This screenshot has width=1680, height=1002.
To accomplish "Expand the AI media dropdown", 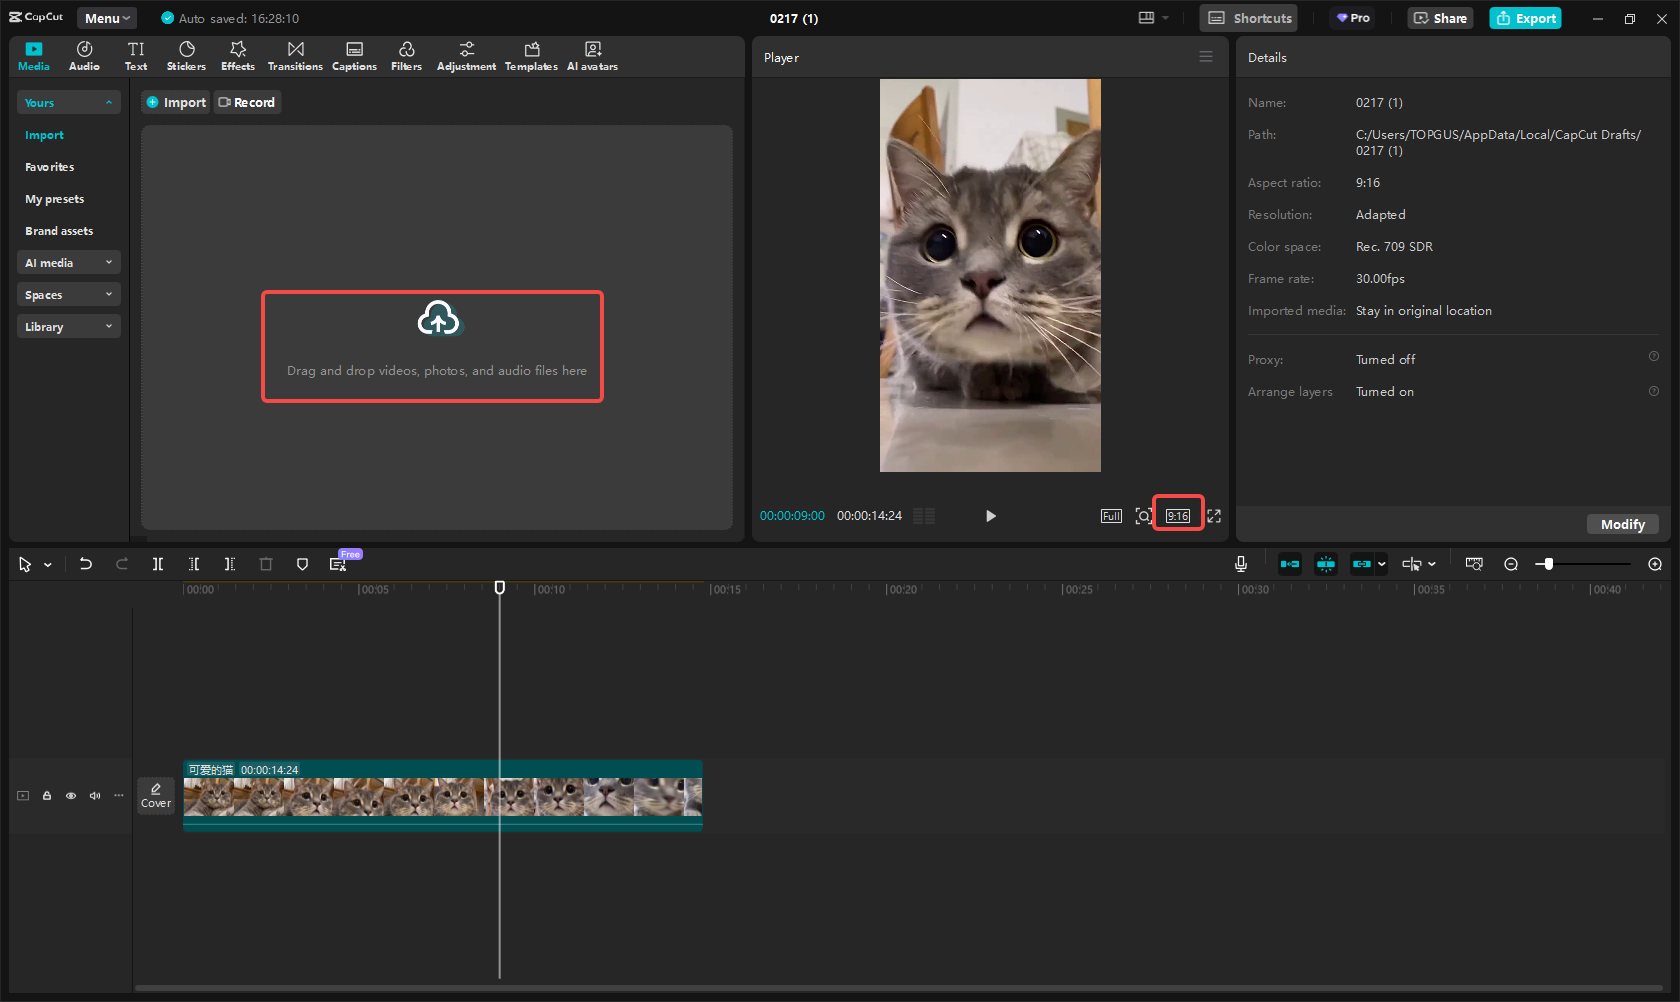I will click(68, 263).
